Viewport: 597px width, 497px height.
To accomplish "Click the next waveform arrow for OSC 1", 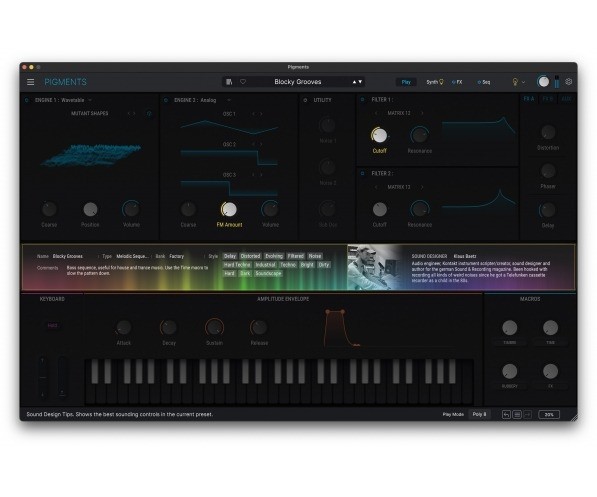I will coord(261,114).
